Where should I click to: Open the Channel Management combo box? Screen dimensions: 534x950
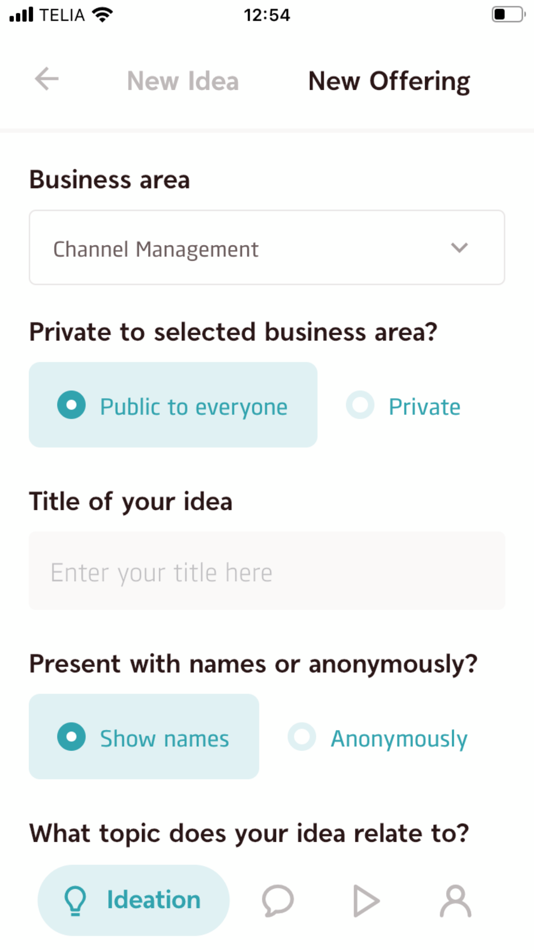(x=267, y=247)
